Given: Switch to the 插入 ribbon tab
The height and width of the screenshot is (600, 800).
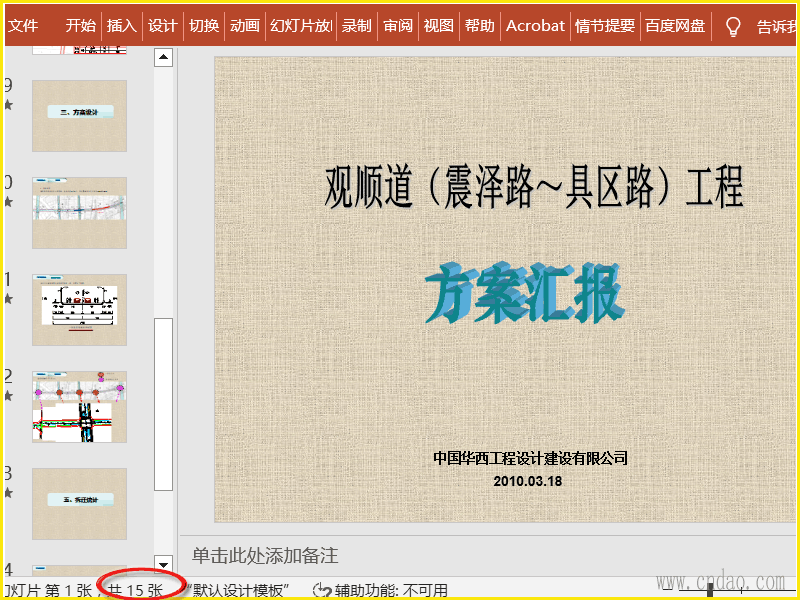Looking at the screenshot, I should tap(121, 26).
